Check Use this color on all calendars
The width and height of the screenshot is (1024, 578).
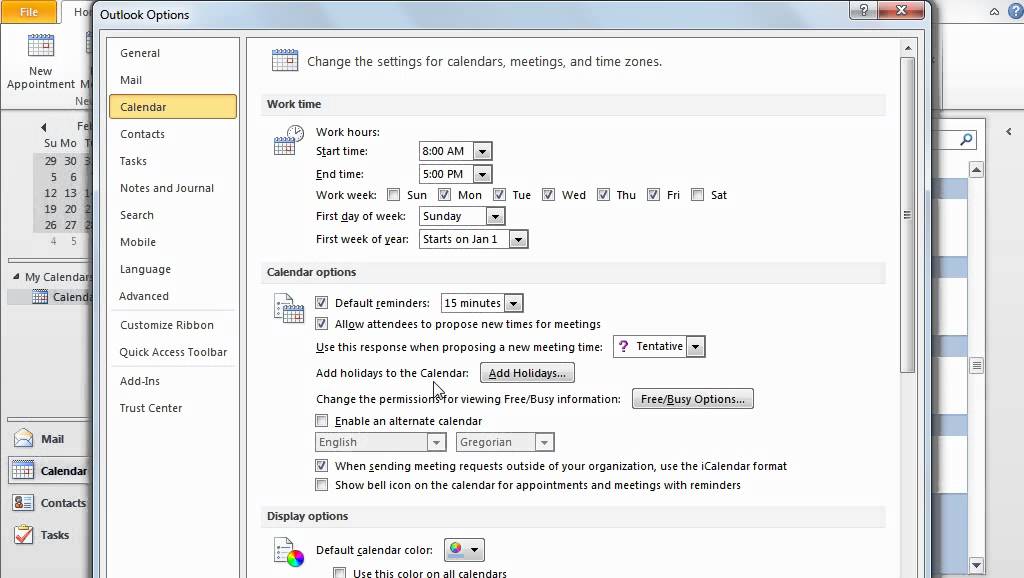coord(340,573)
